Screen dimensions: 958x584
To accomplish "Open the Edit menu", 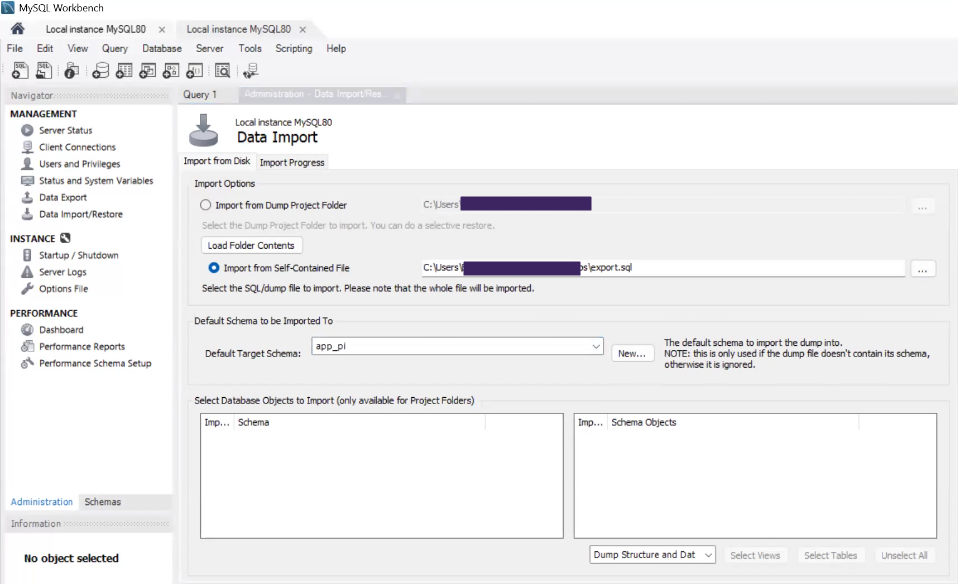I will (x=45, y=48).
